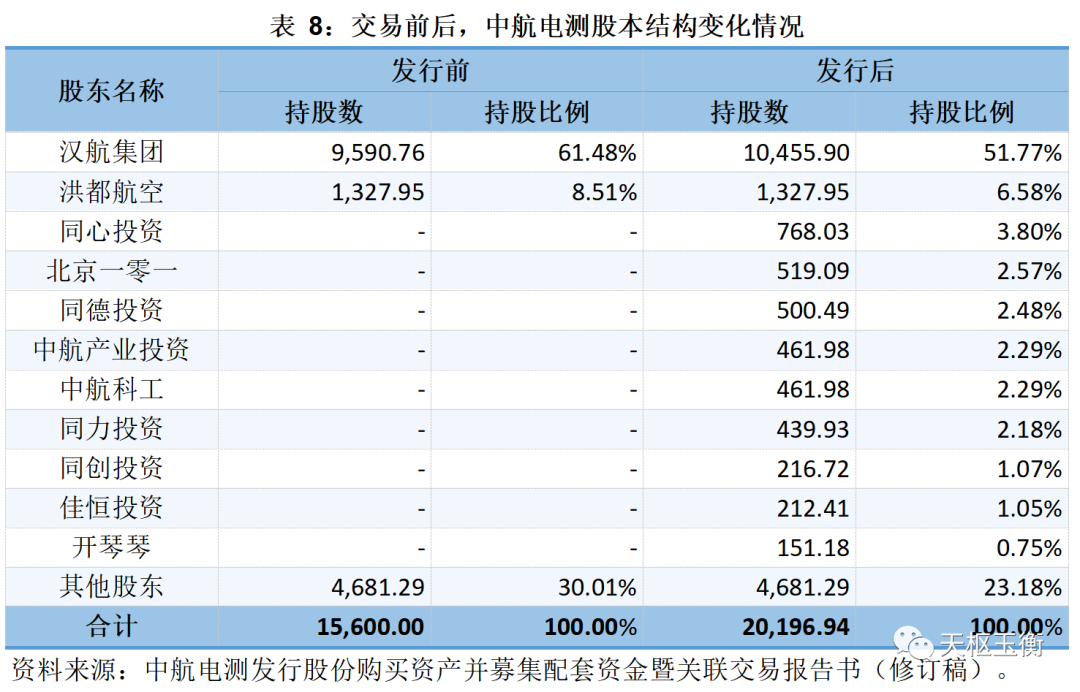Screen dimensions: 1080x692
Task: Select the 9,590.76 cell value
Action: coord(377,153)
